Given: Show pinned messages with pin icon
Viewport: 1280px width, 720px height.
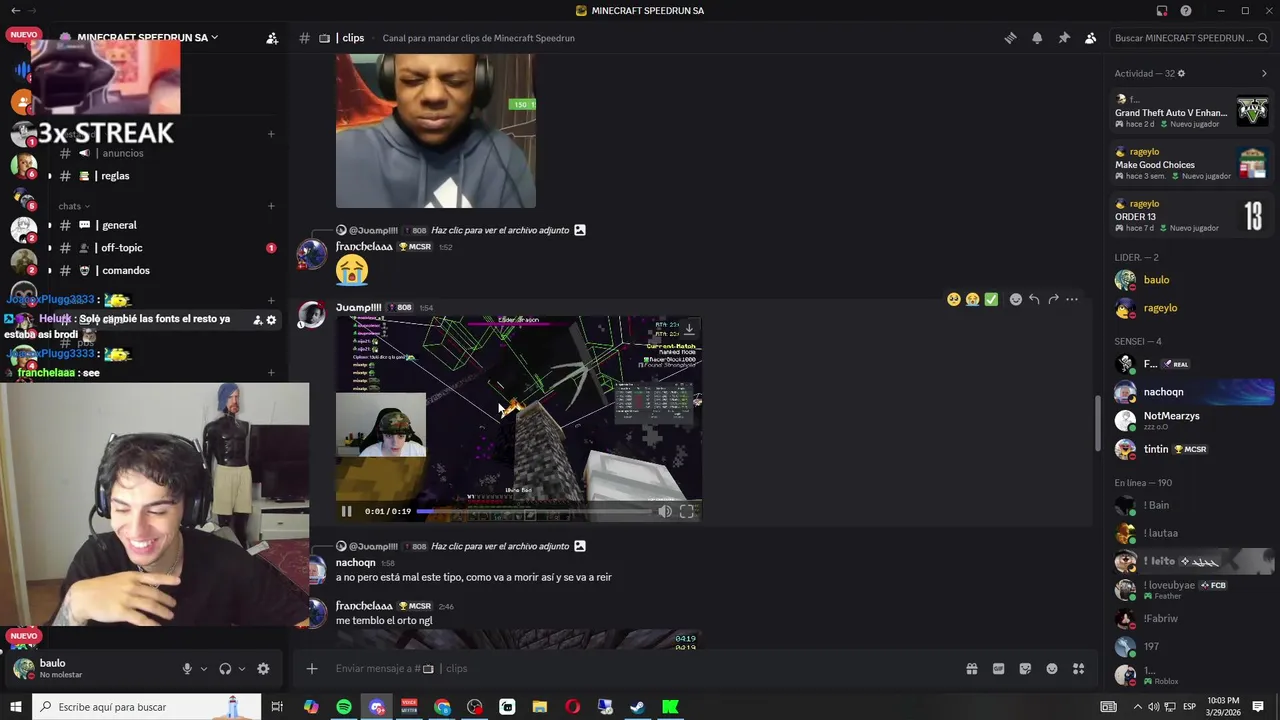Looking at the screenshot, I should tap(1064, 38).
